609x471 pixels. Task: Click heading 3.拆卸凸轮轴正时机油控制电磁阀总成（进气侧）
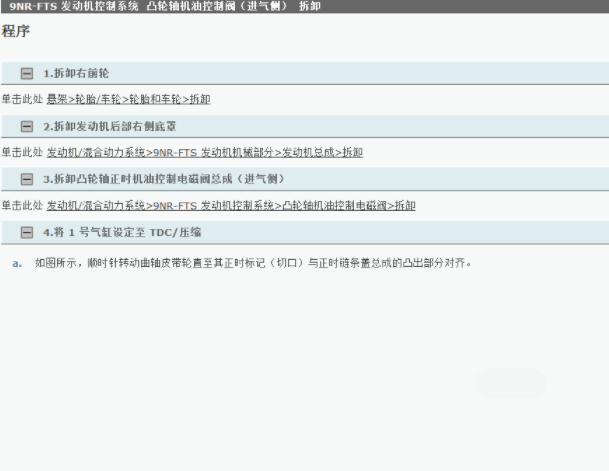164,179
